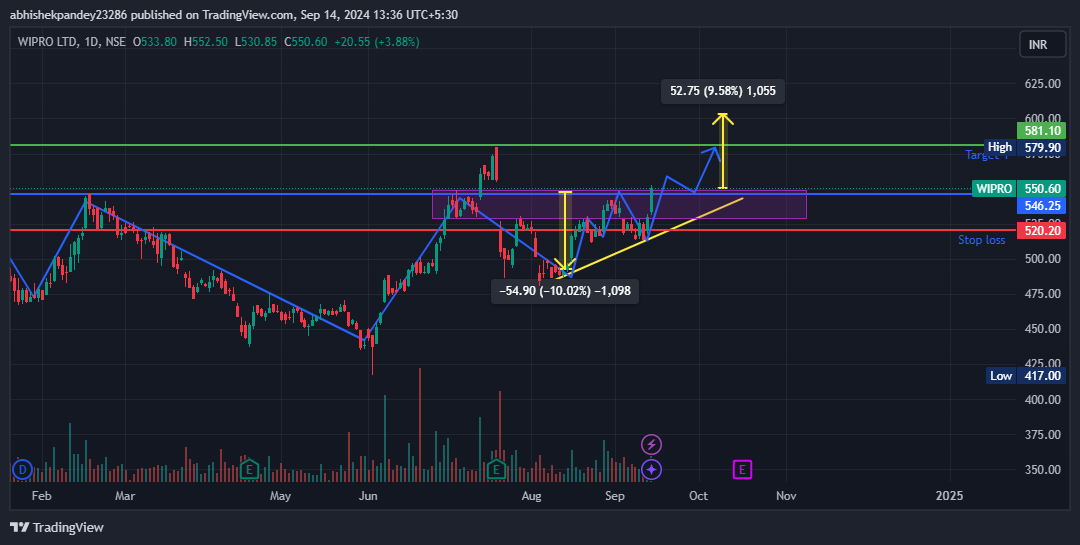Click the open value O533.80
The image size is (1080, 545).
[x=156, y=42]
